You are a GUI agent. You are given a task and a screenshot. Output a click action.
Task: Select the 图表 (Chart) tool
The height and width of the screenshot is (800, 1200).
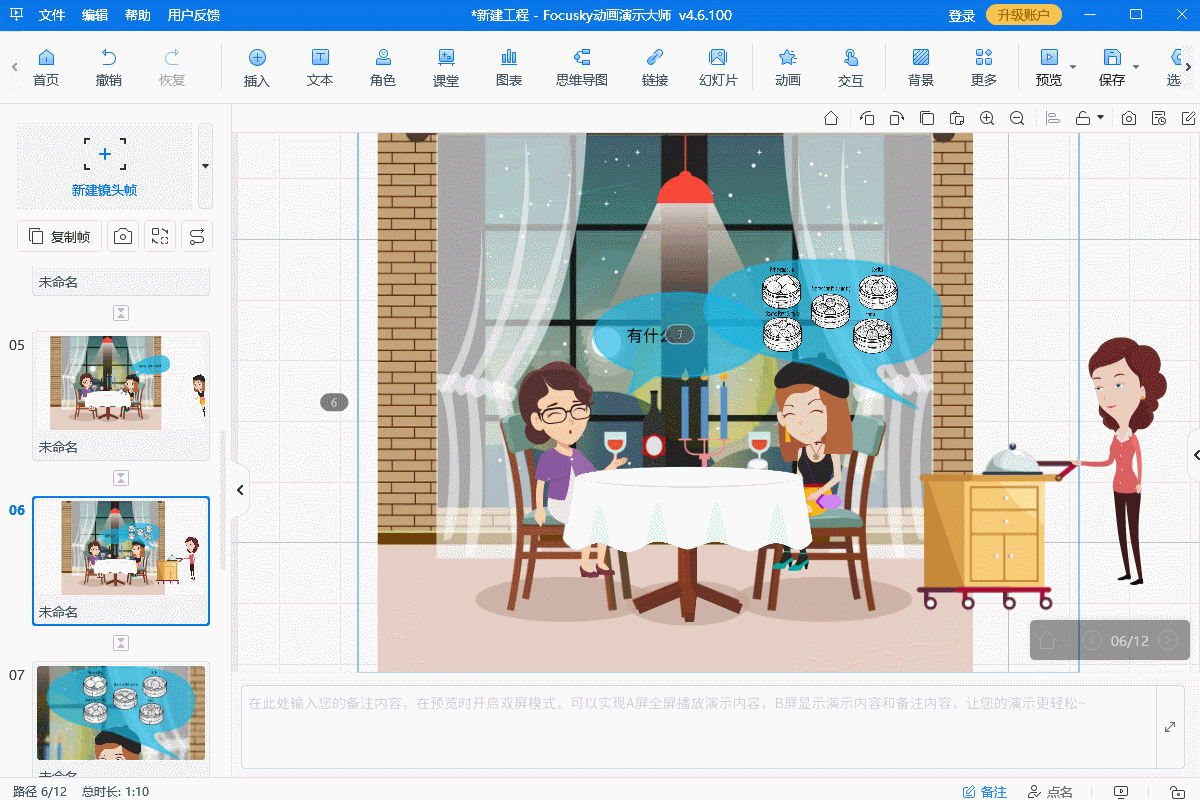pyautogui.click(x=509, y=67)
